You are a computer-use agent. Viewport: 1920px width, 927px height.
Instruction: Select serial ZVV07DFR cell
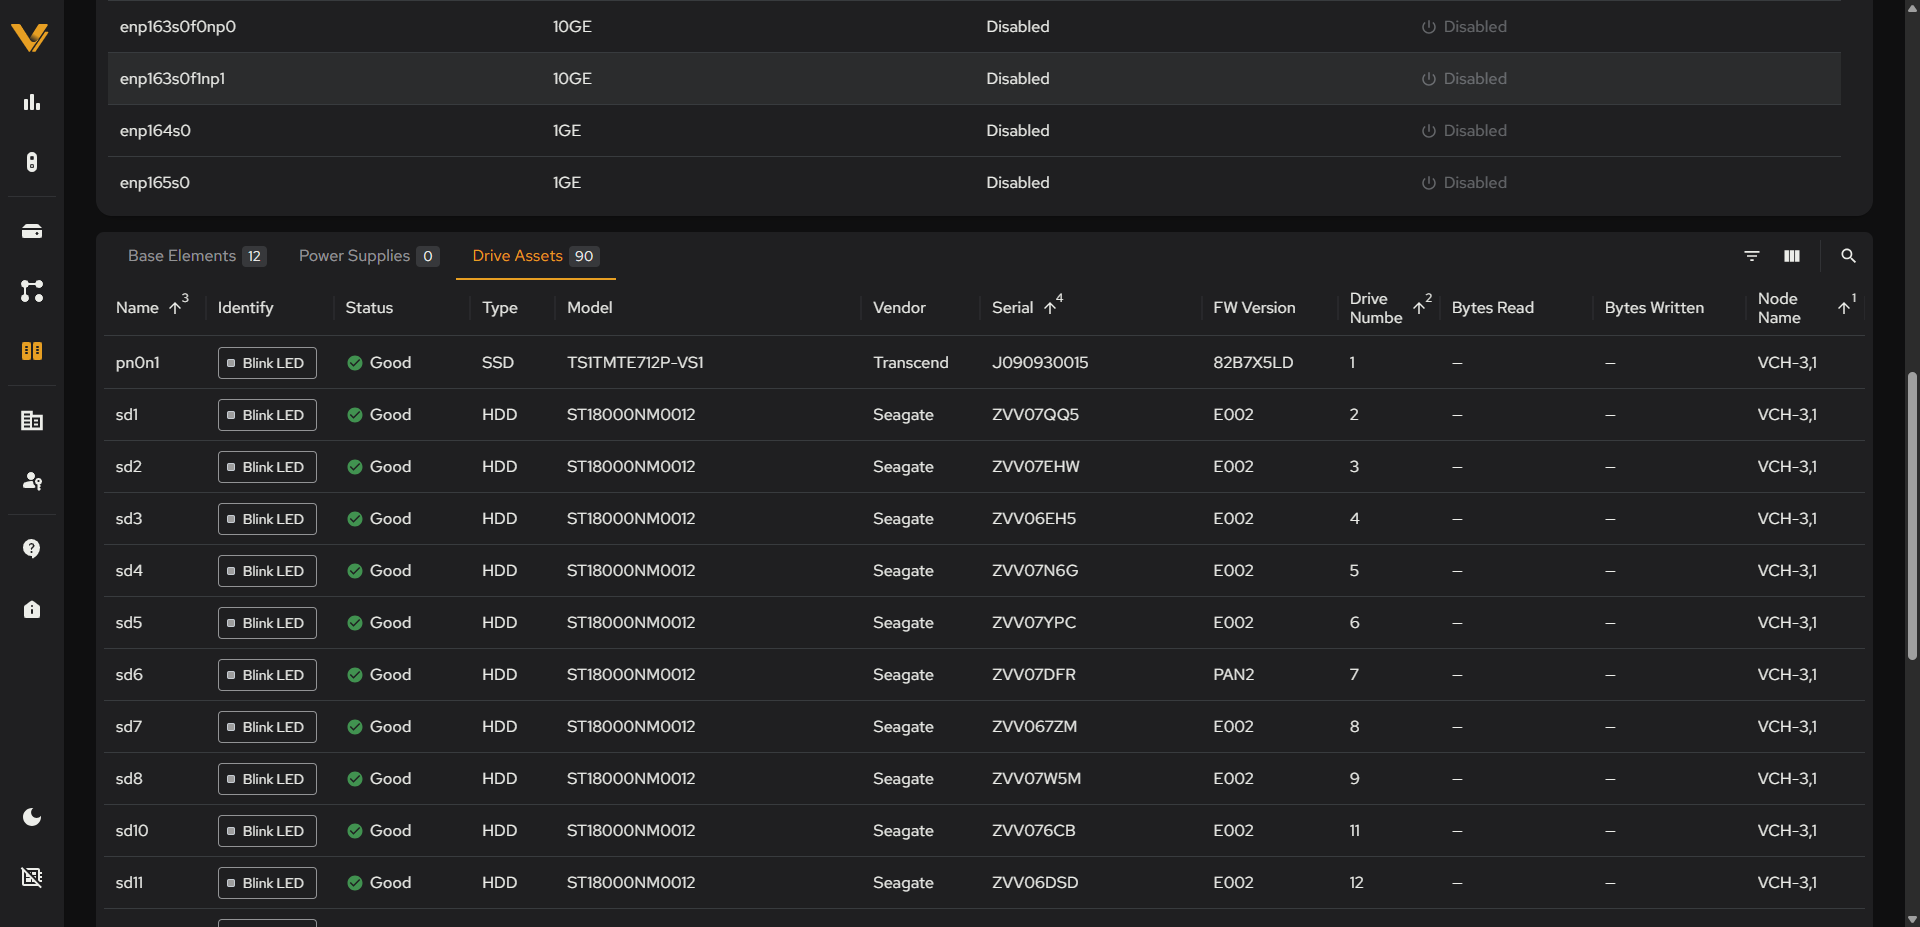(x=1034, y=675)
